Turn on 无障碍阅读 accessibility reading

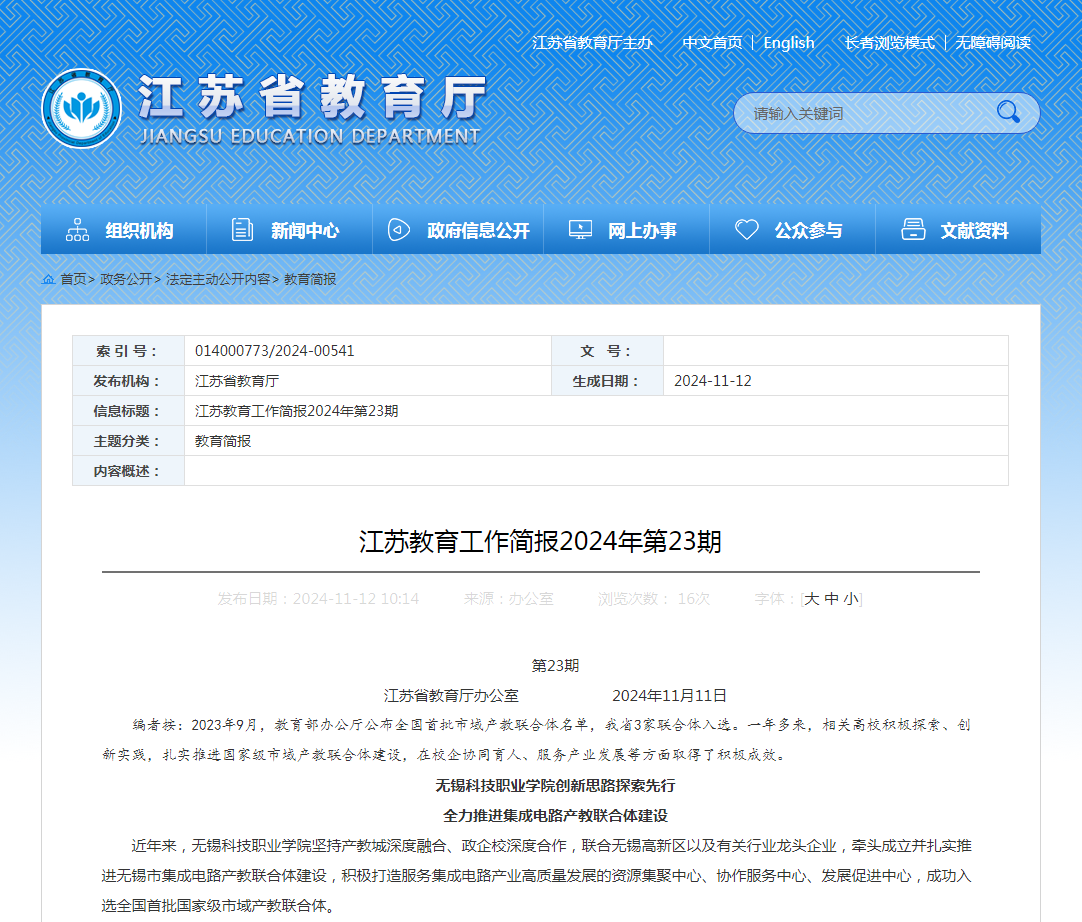click(x=992, y=43)
